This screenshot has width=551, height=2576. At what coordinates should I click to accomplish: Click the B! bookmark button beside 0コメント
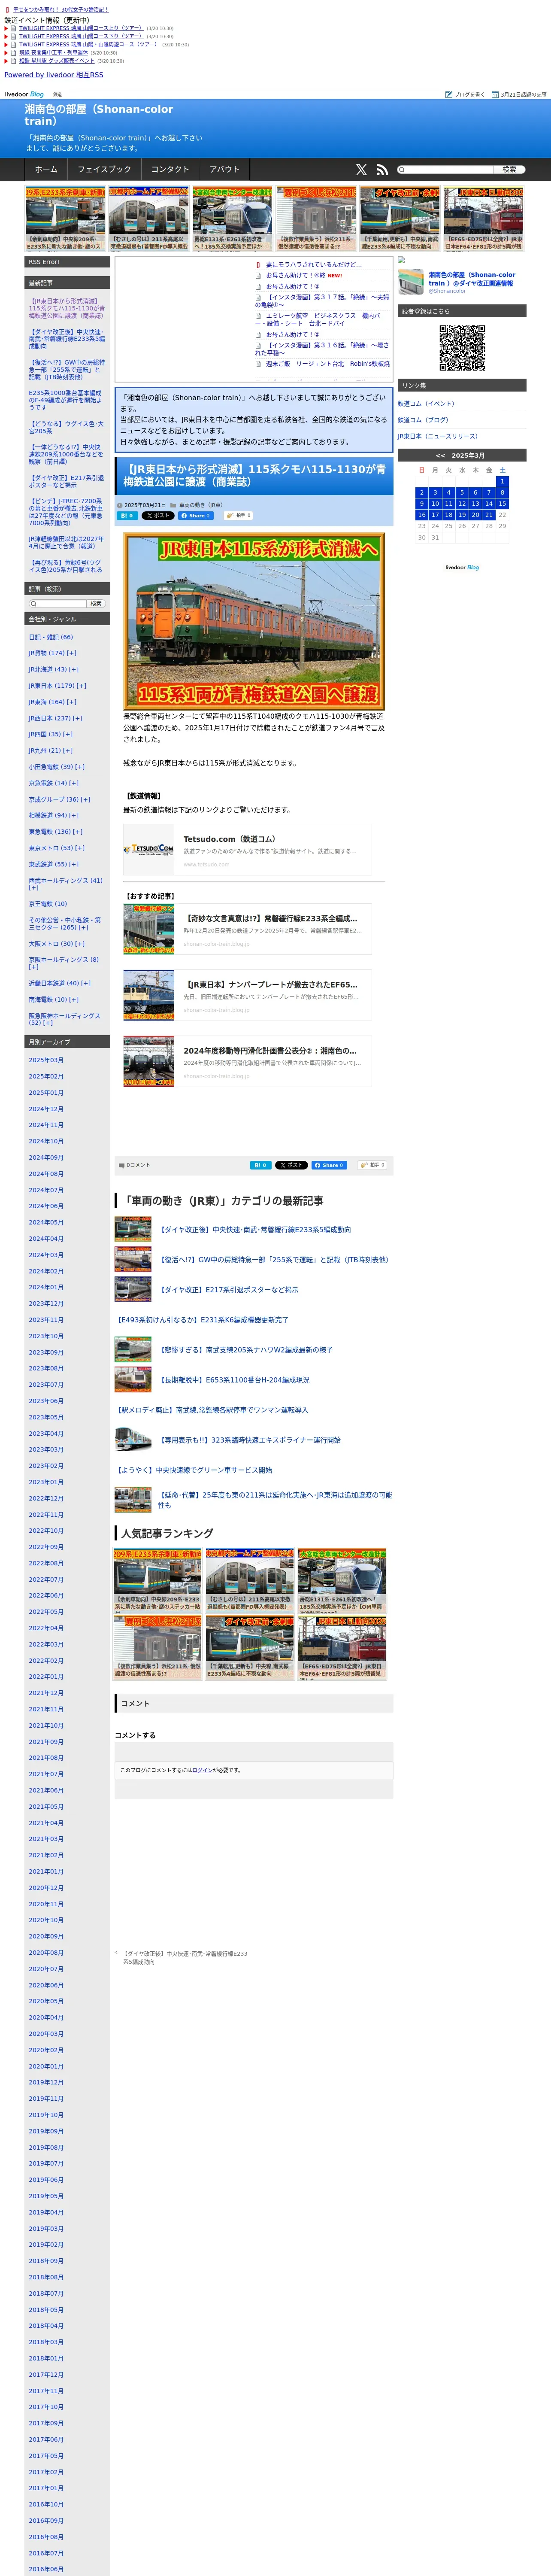point(260,1165)
